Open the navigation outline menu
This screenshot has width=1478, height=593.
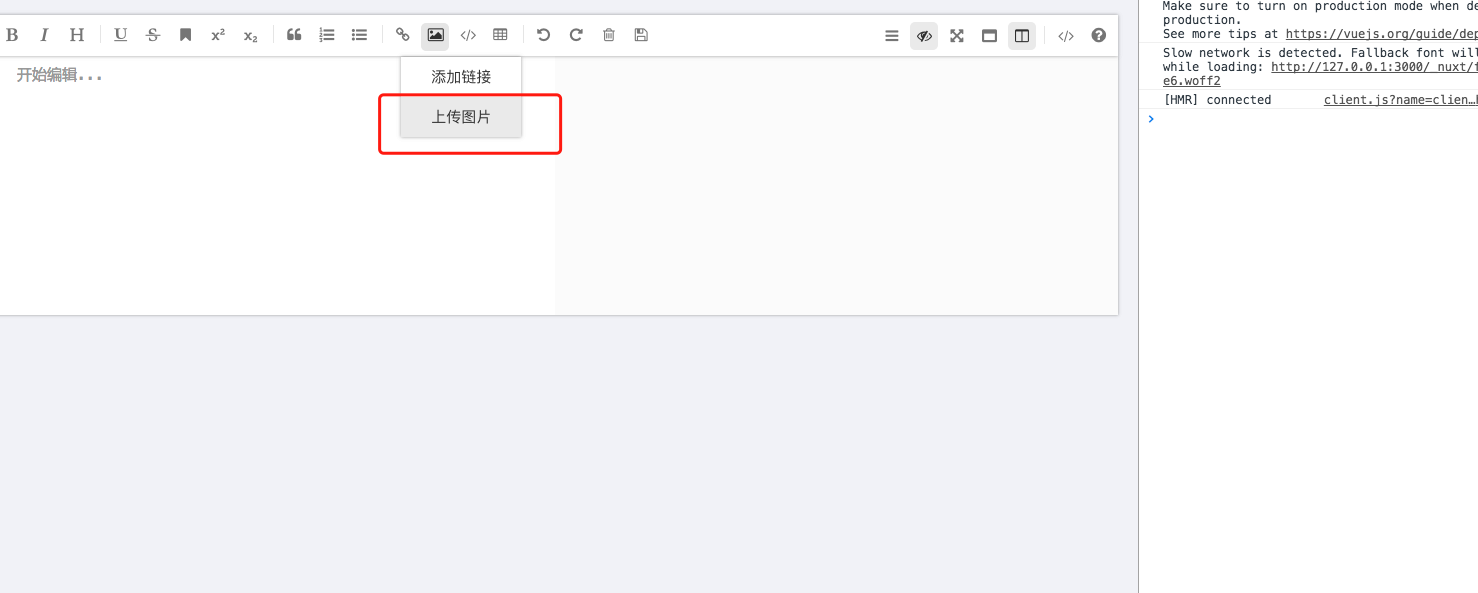tap(891, 34)
